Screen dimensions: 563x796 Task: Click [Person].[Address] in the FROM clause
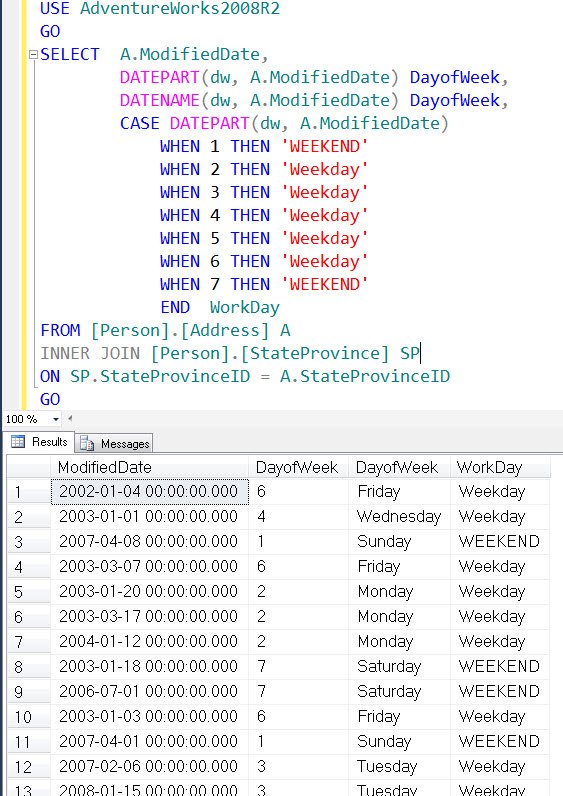point(180,330)
